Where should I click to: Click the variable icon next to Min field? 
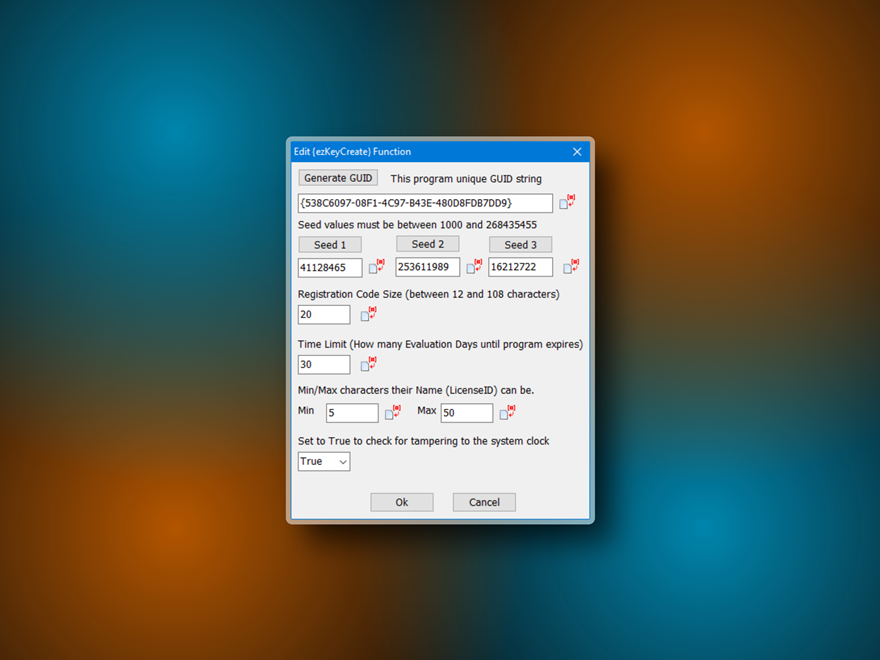point(392,413)
